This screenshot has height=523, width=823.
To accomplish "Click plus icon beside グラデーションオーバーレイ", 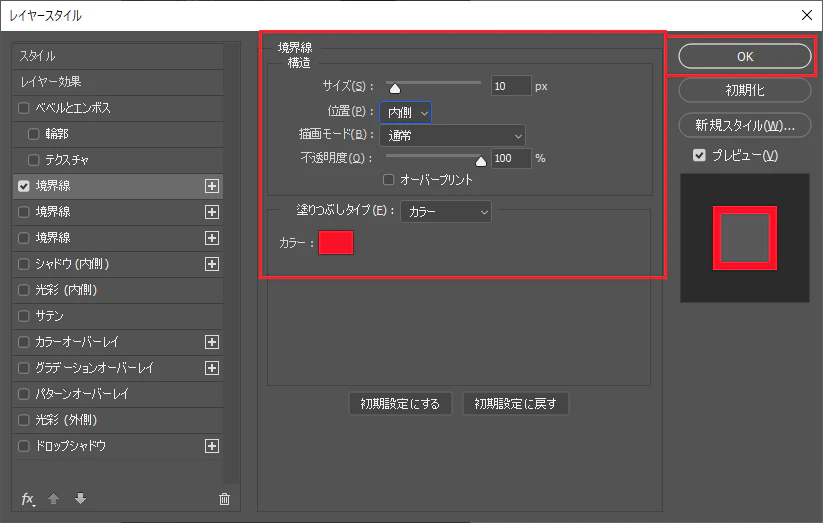I will [212, 368].
